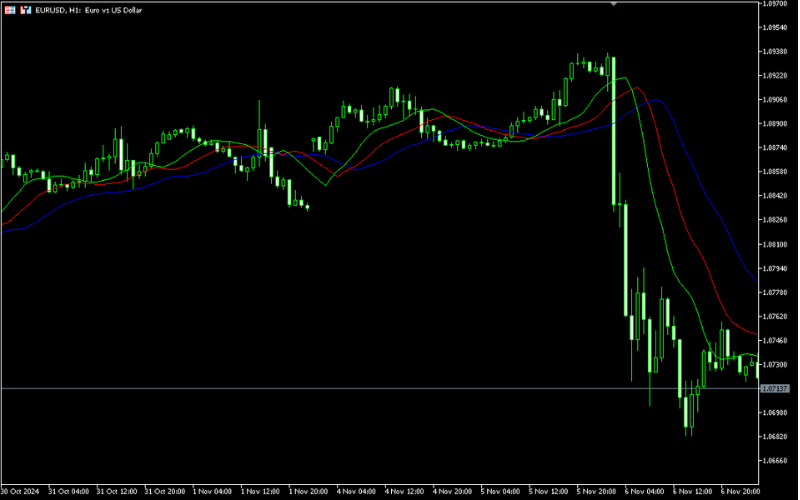Click the 6 Nov 12:00 time label

tap(693, 491)
